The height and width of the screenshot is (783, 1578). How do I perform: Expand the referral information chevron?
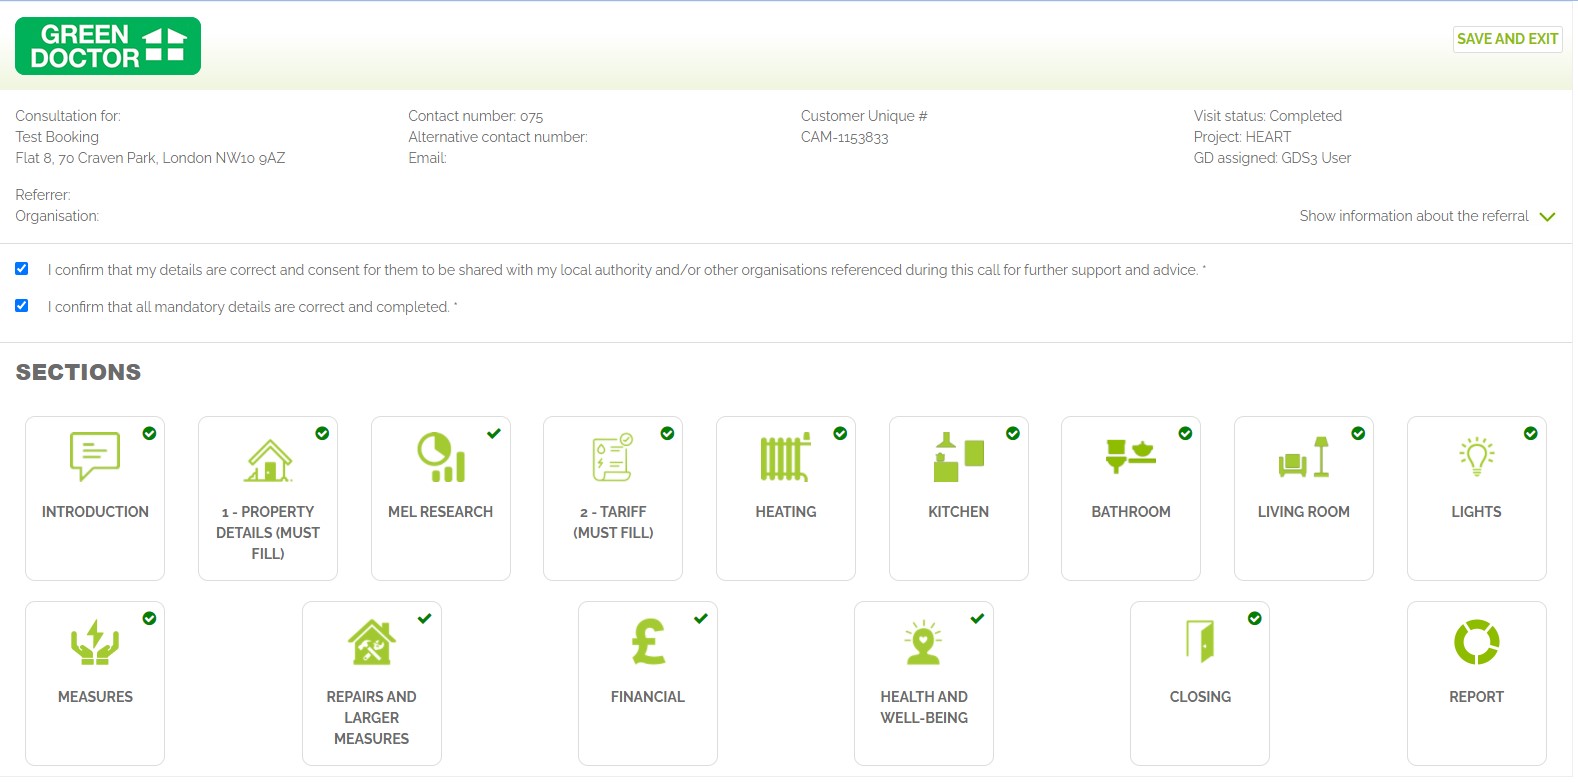1547,217
